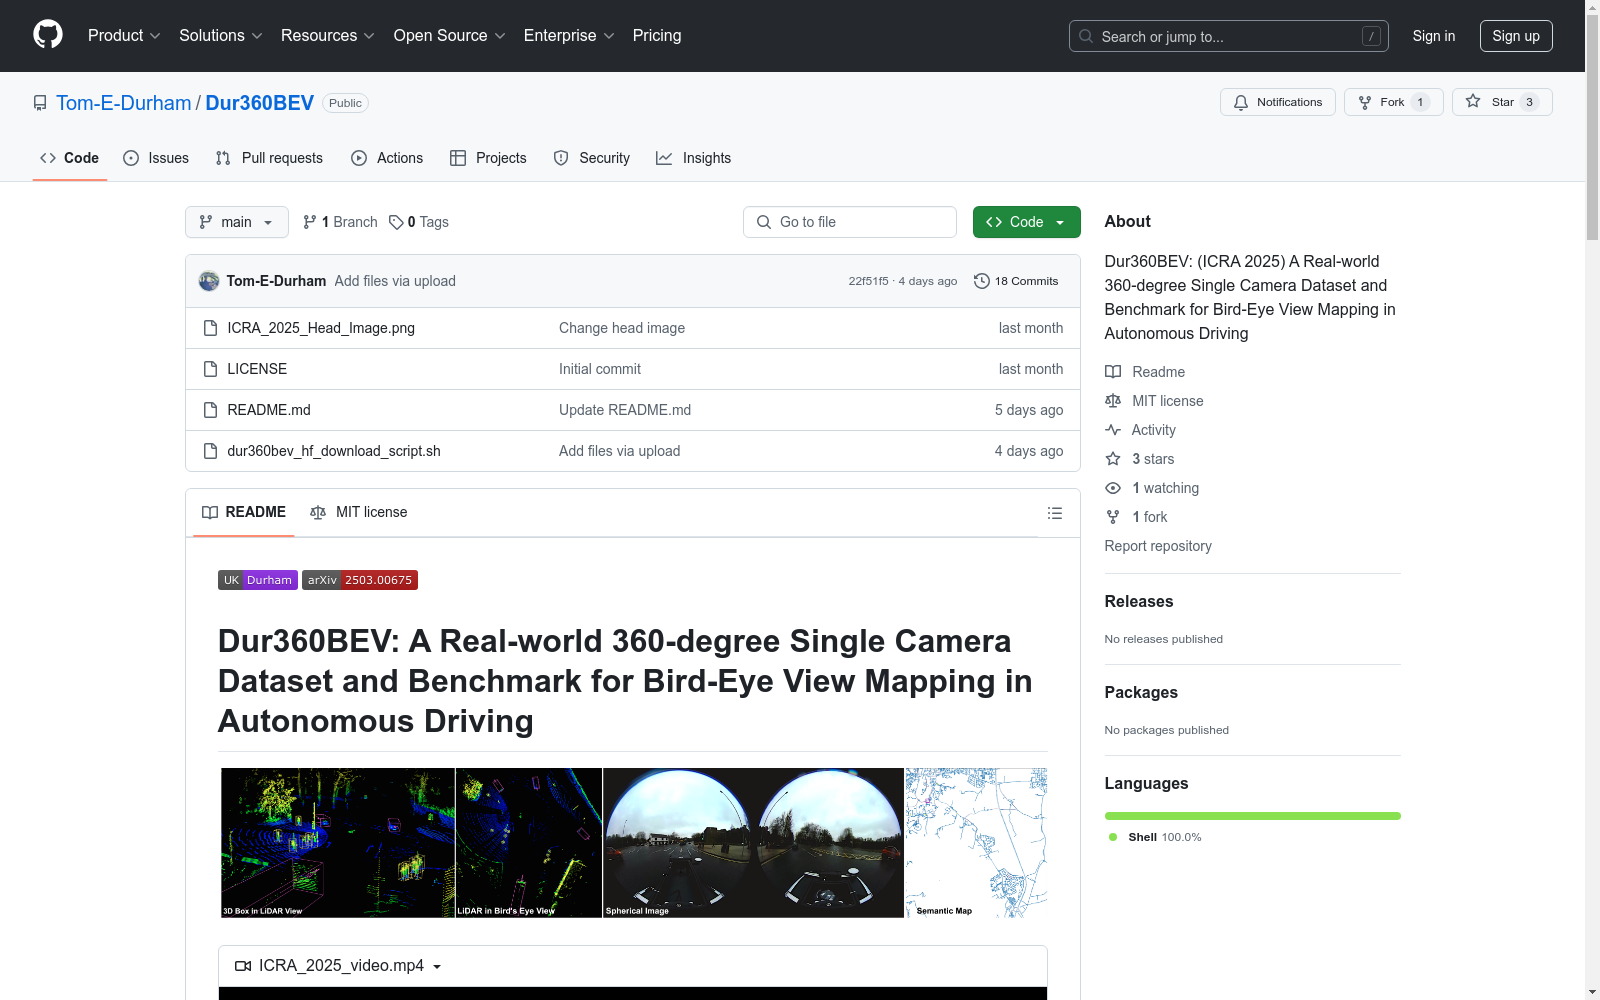The height and width of the screenshot is (1000, 1600).
Task: Click the file icon beside dur360bev_hf_download_script.sh
Action: point(210,451)
